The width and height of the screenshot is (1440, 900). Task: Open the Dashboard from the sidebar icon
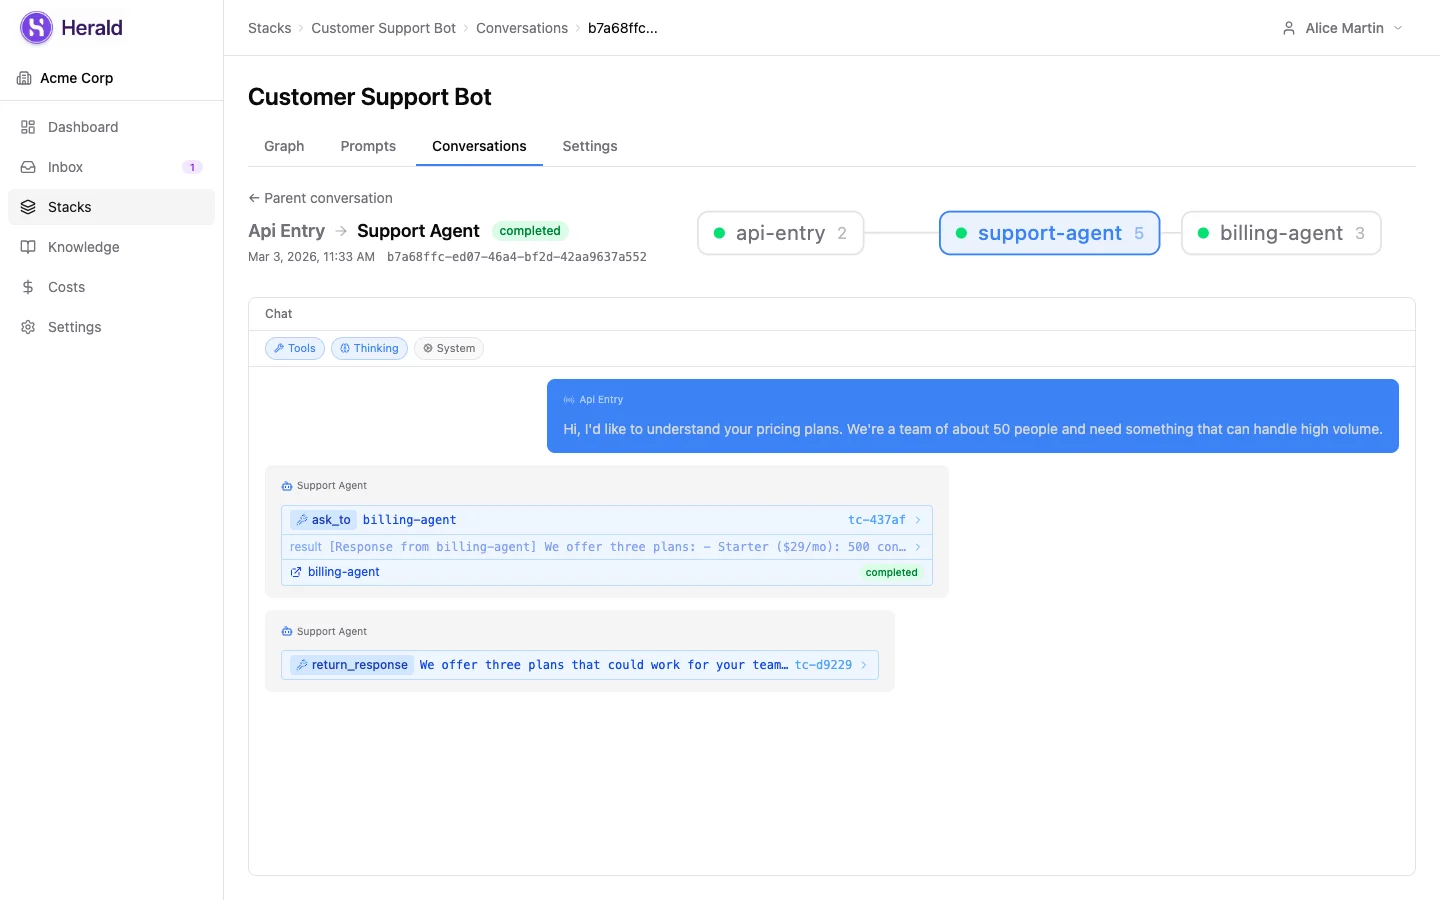(x=28, y=127)
